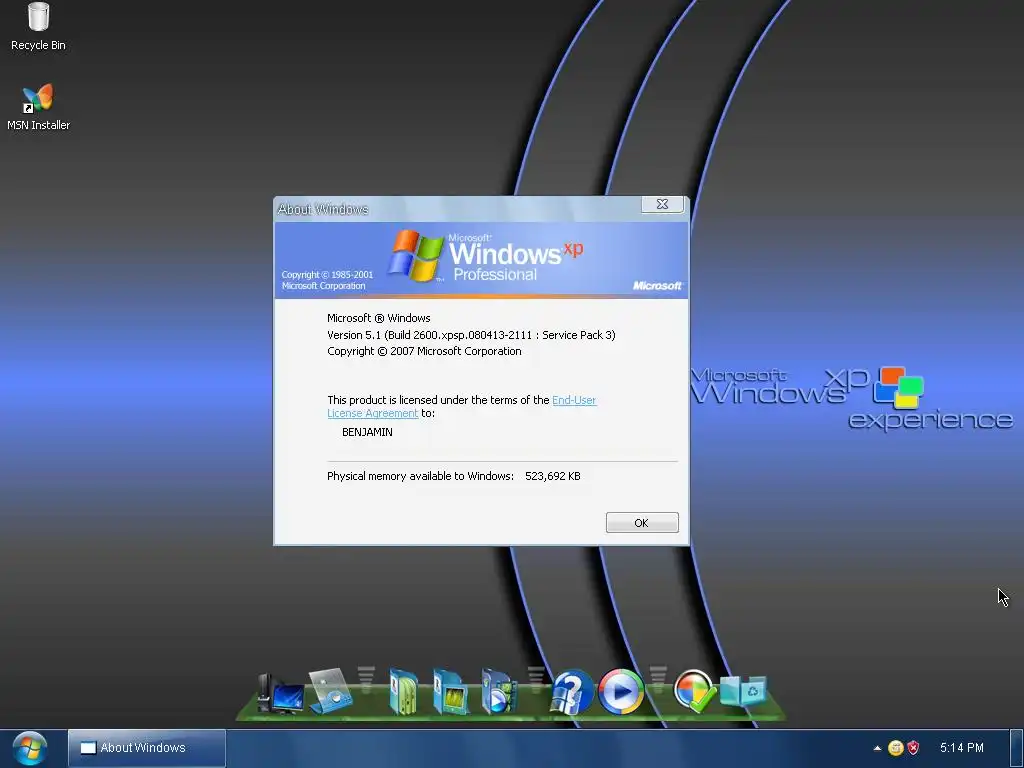Click the Windows flag with green checkmark dock icon
This screenshot has height=768, width=1024.
point(694,691)
